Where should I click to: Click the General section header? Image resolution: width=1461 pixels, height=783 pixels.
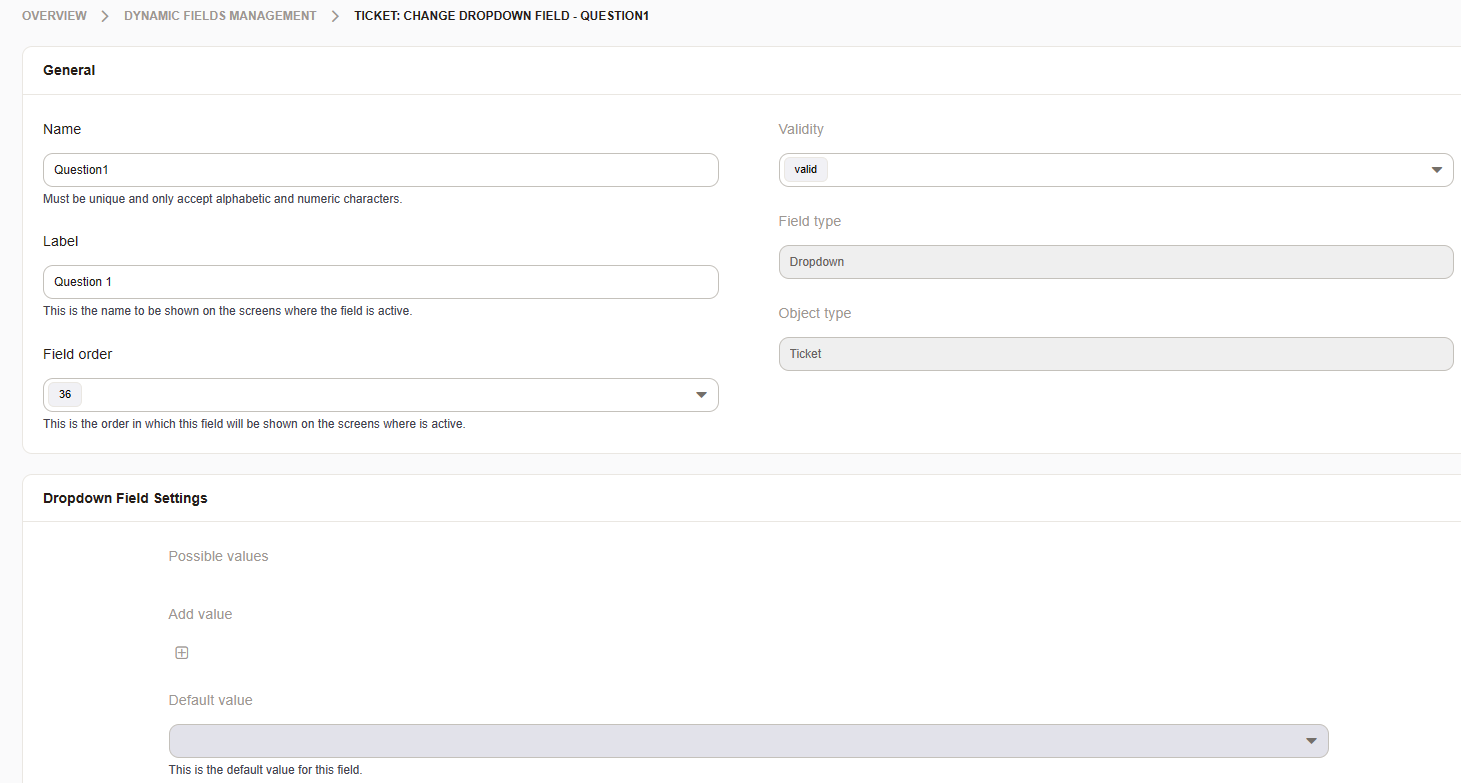tap(69, 70)
